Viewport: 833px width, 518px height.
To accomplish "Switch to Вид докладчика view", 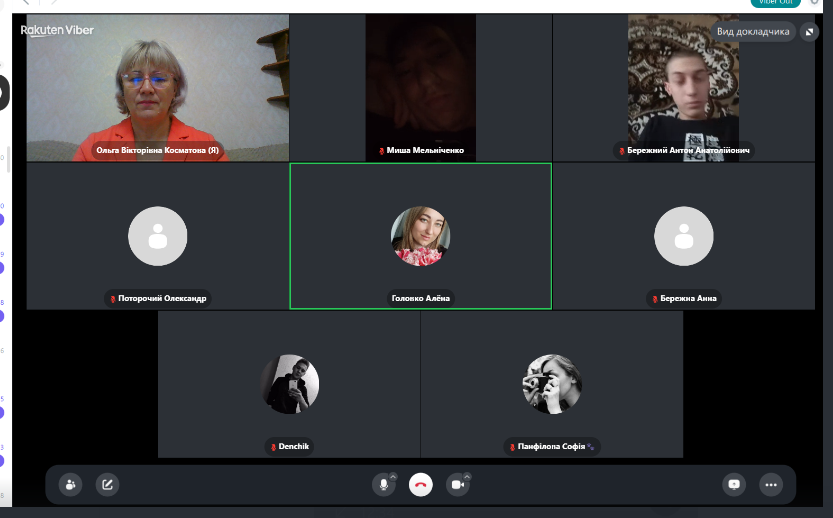I will tap(753, 32).
